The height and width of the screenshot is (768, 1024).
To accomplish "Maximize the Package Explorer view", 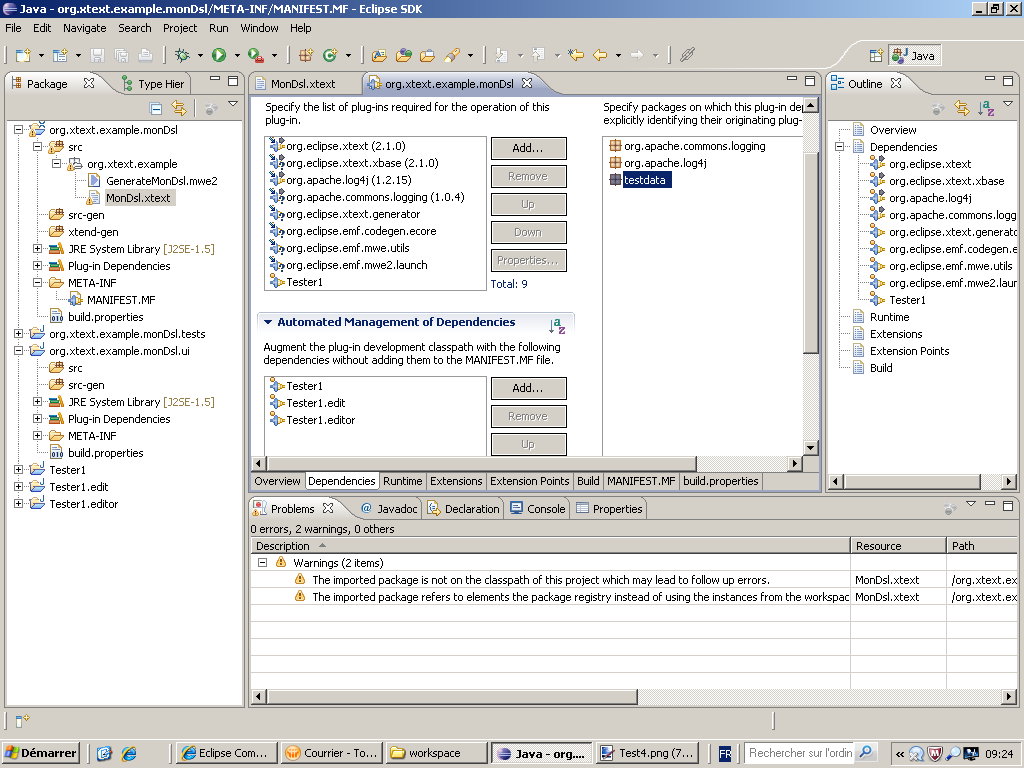I will (x=233, y=81).
